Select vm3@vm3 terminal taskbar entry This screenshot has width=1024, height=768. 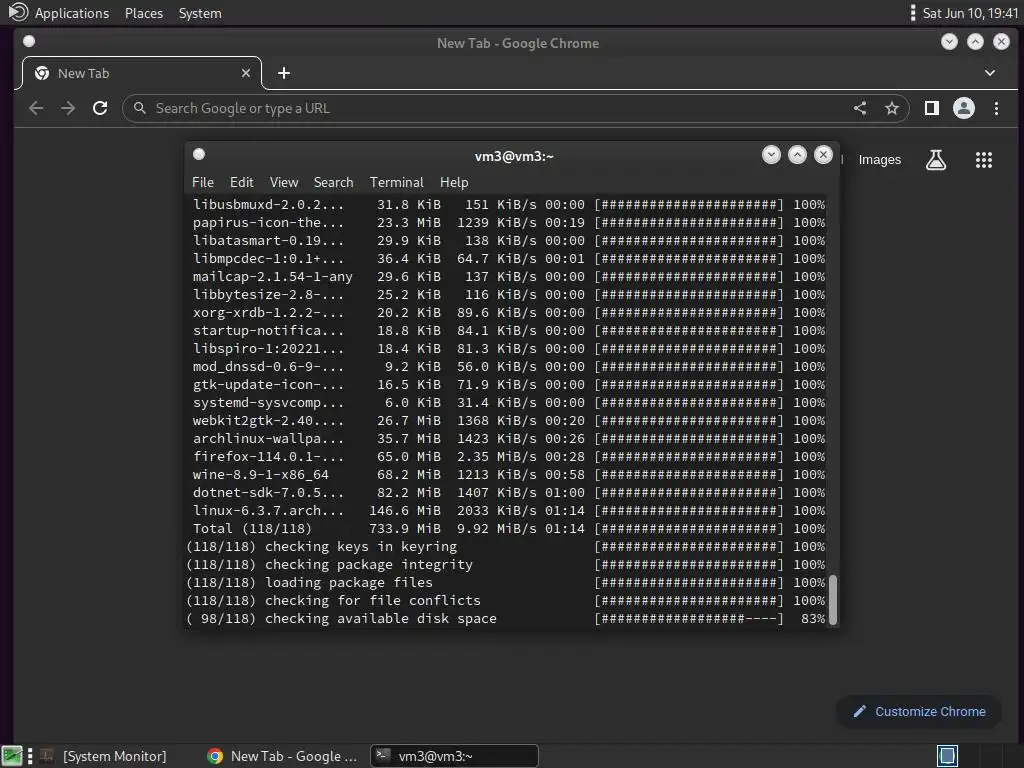click(x=455, y=756)
